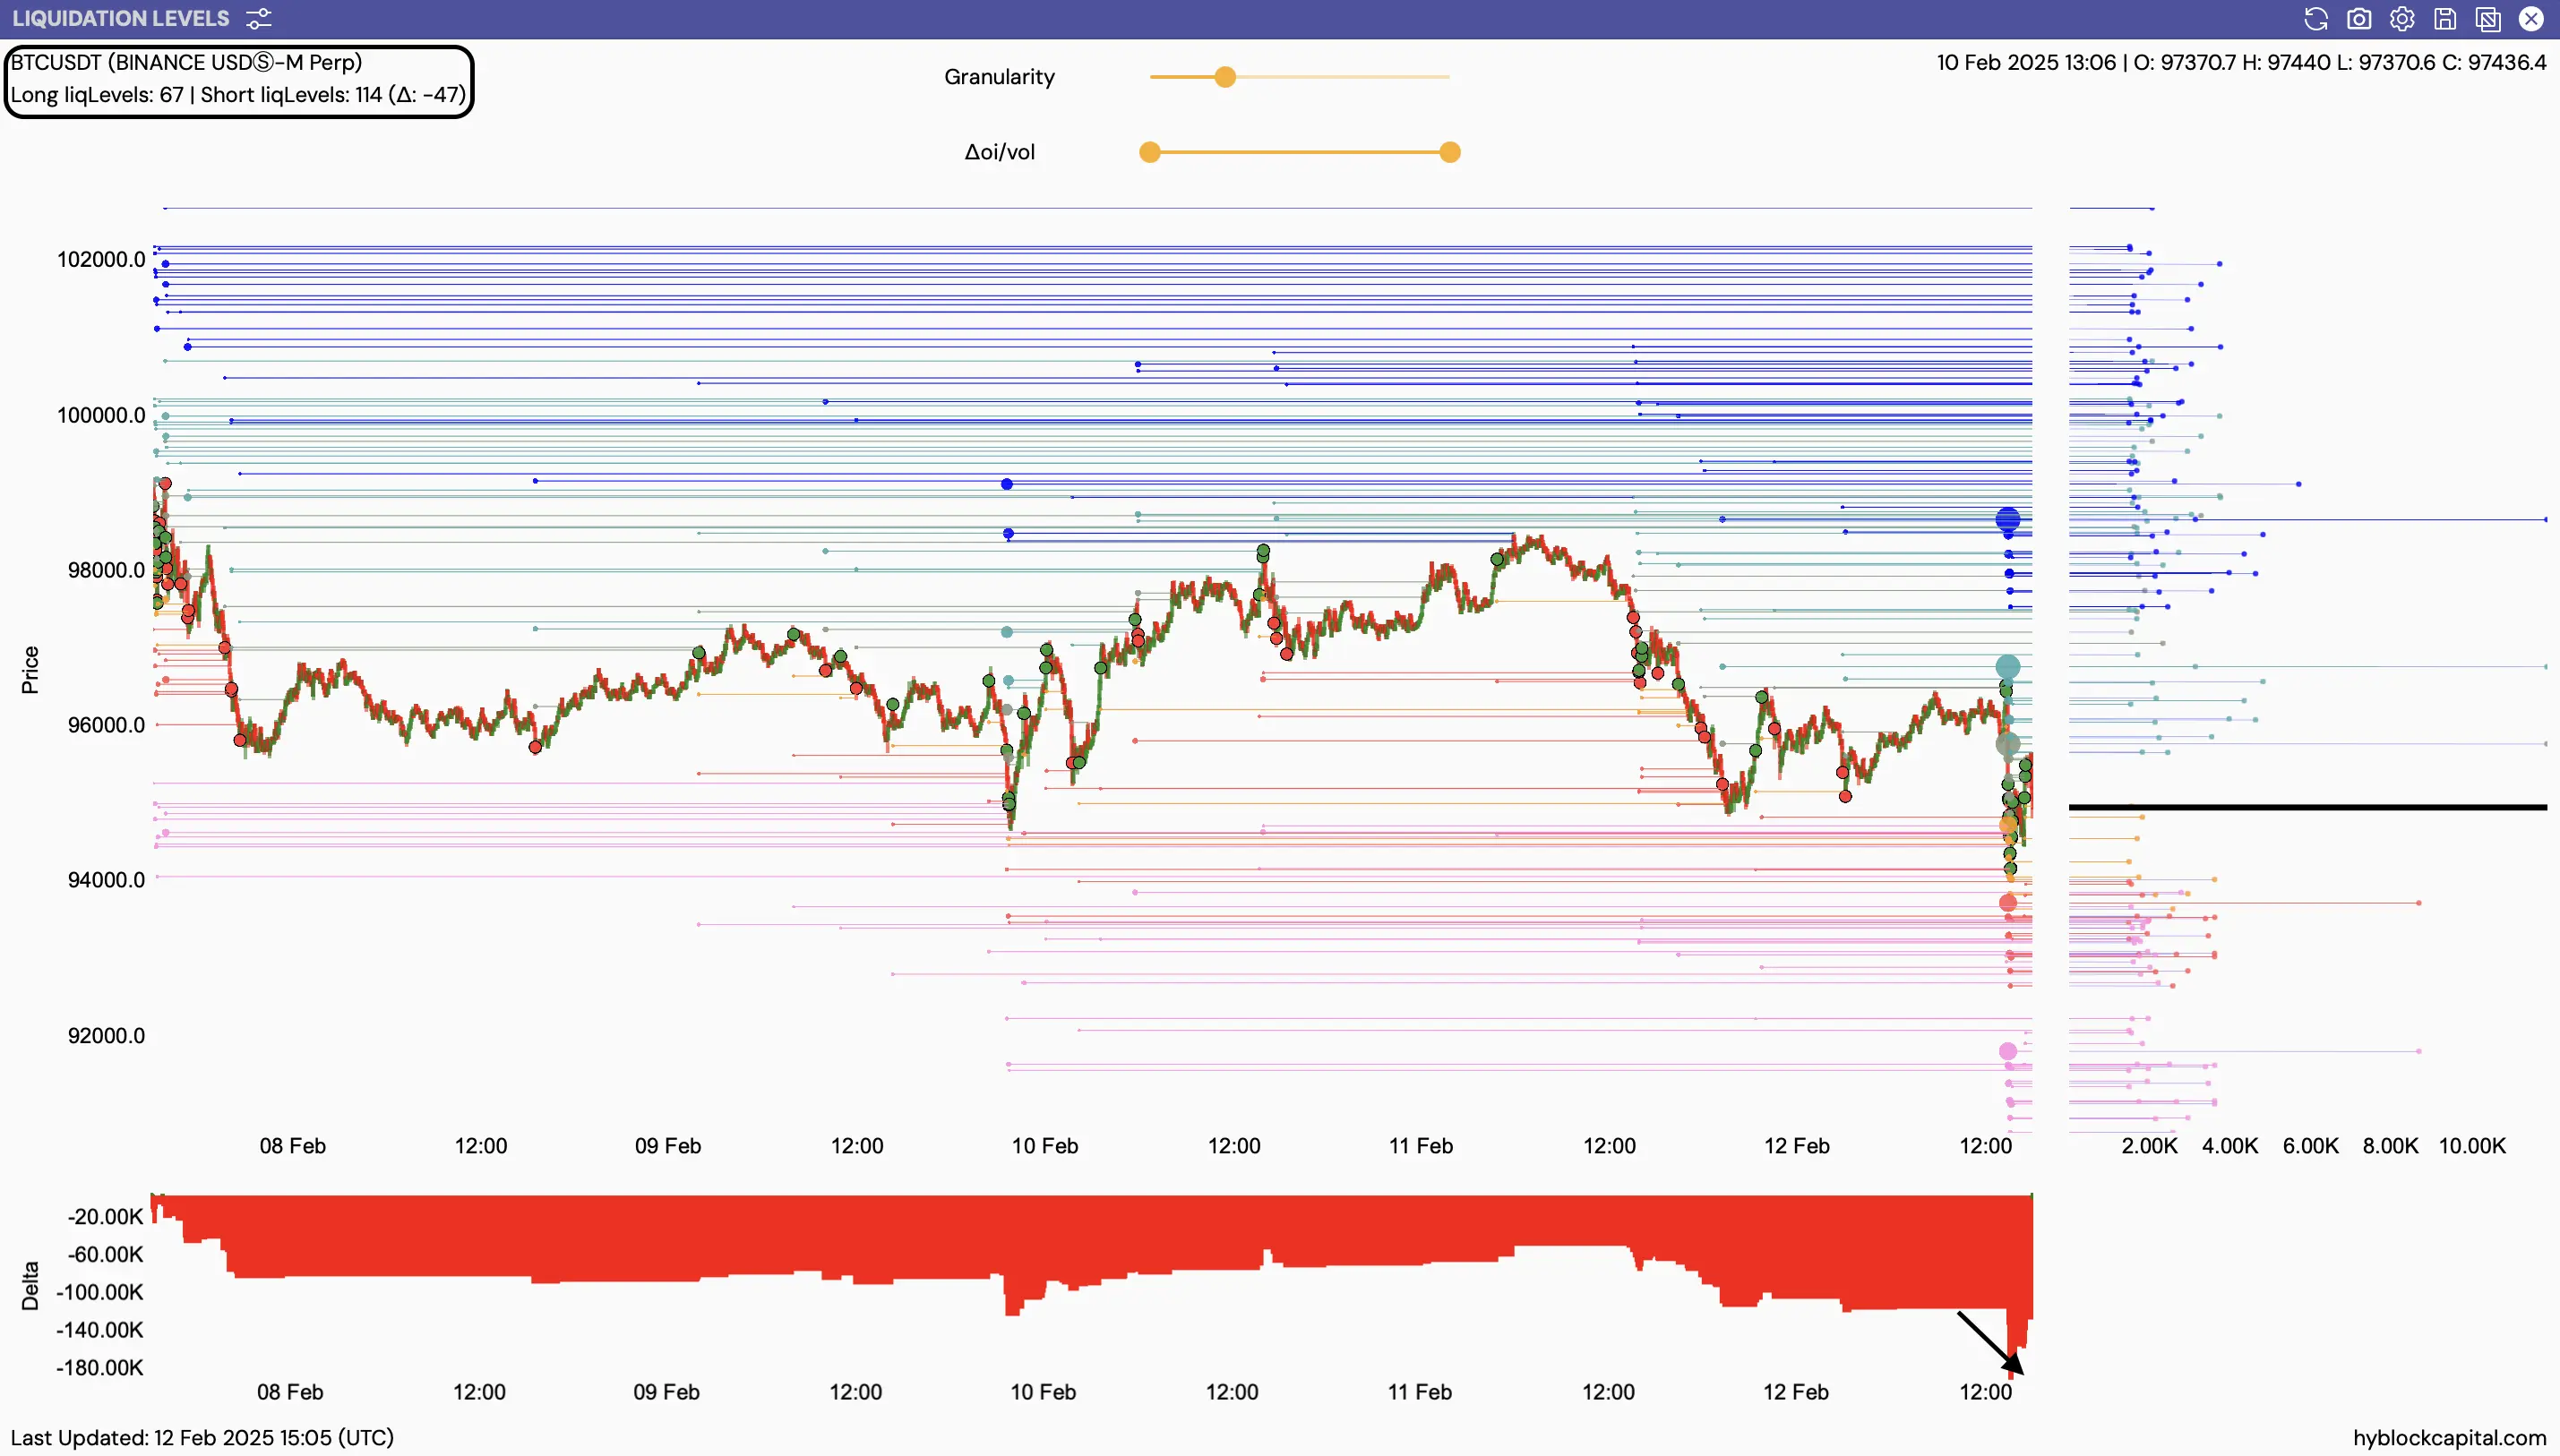Click the right Δoi/vol slider handle
This screenshot has width=2560, height=1456.
tap(1450, 152)
